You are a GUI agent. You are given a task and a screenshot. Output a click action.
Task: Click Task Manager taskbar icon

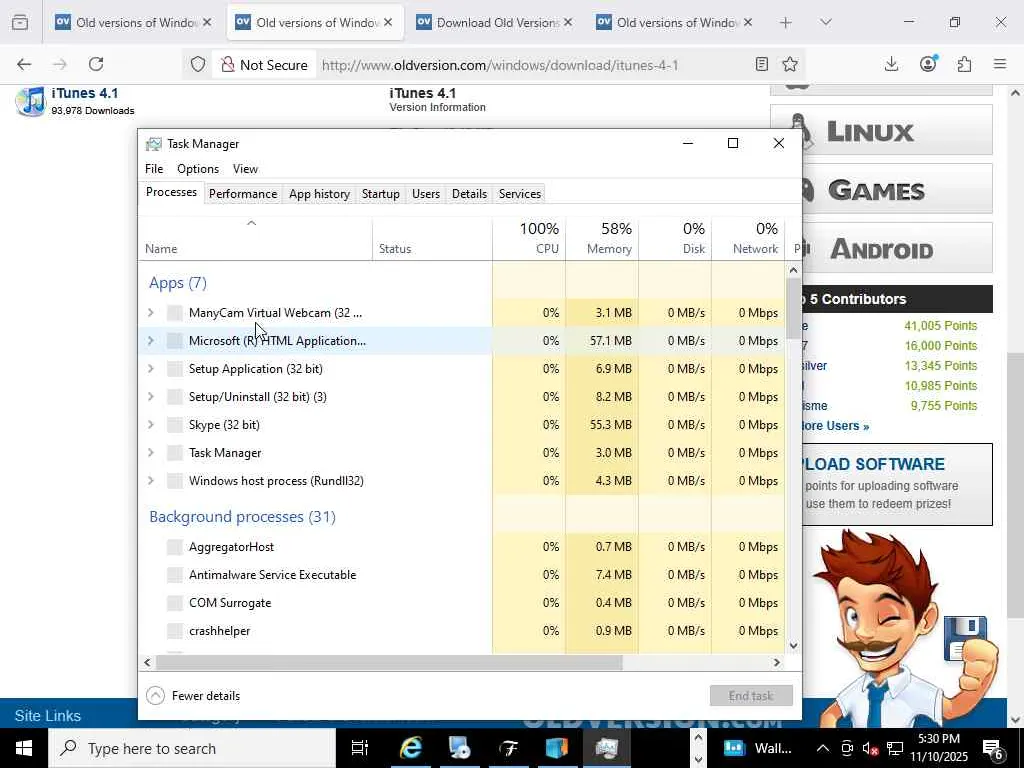(607, 748)
